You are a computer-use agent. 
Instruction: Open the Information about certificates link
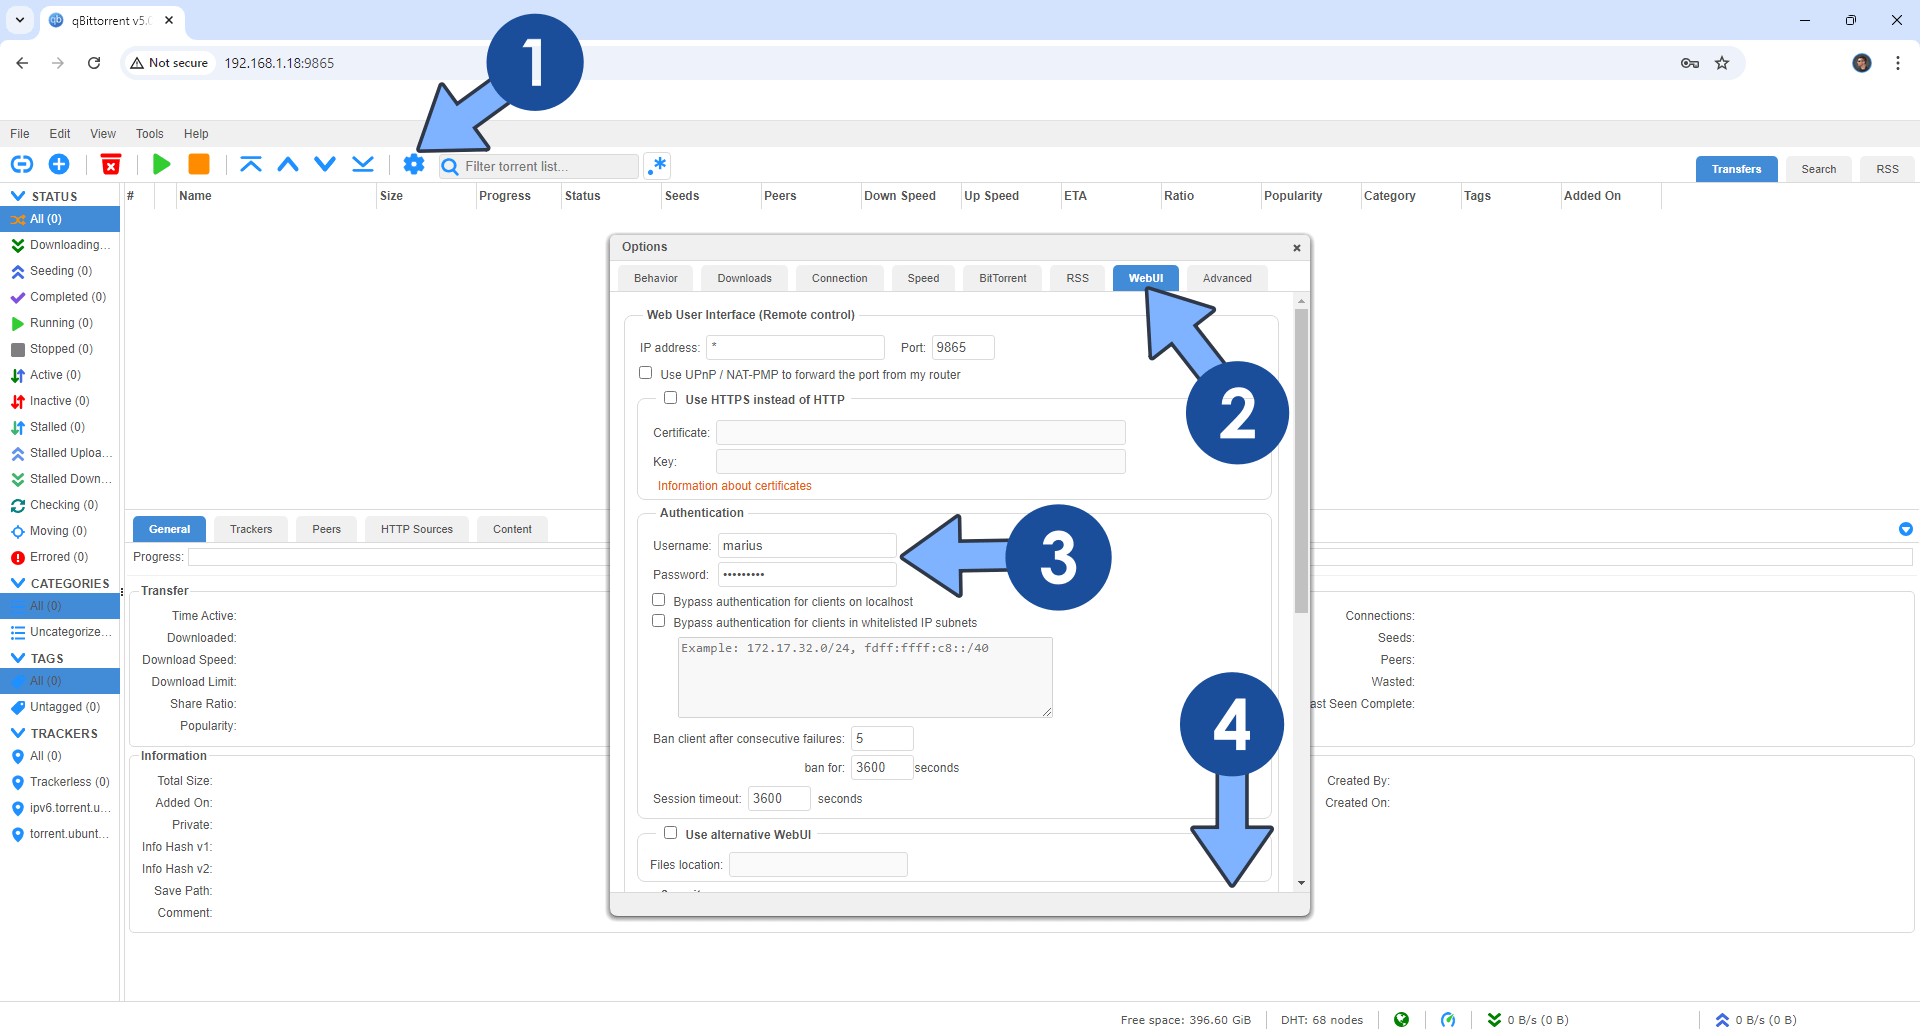(x=735, y=486)
